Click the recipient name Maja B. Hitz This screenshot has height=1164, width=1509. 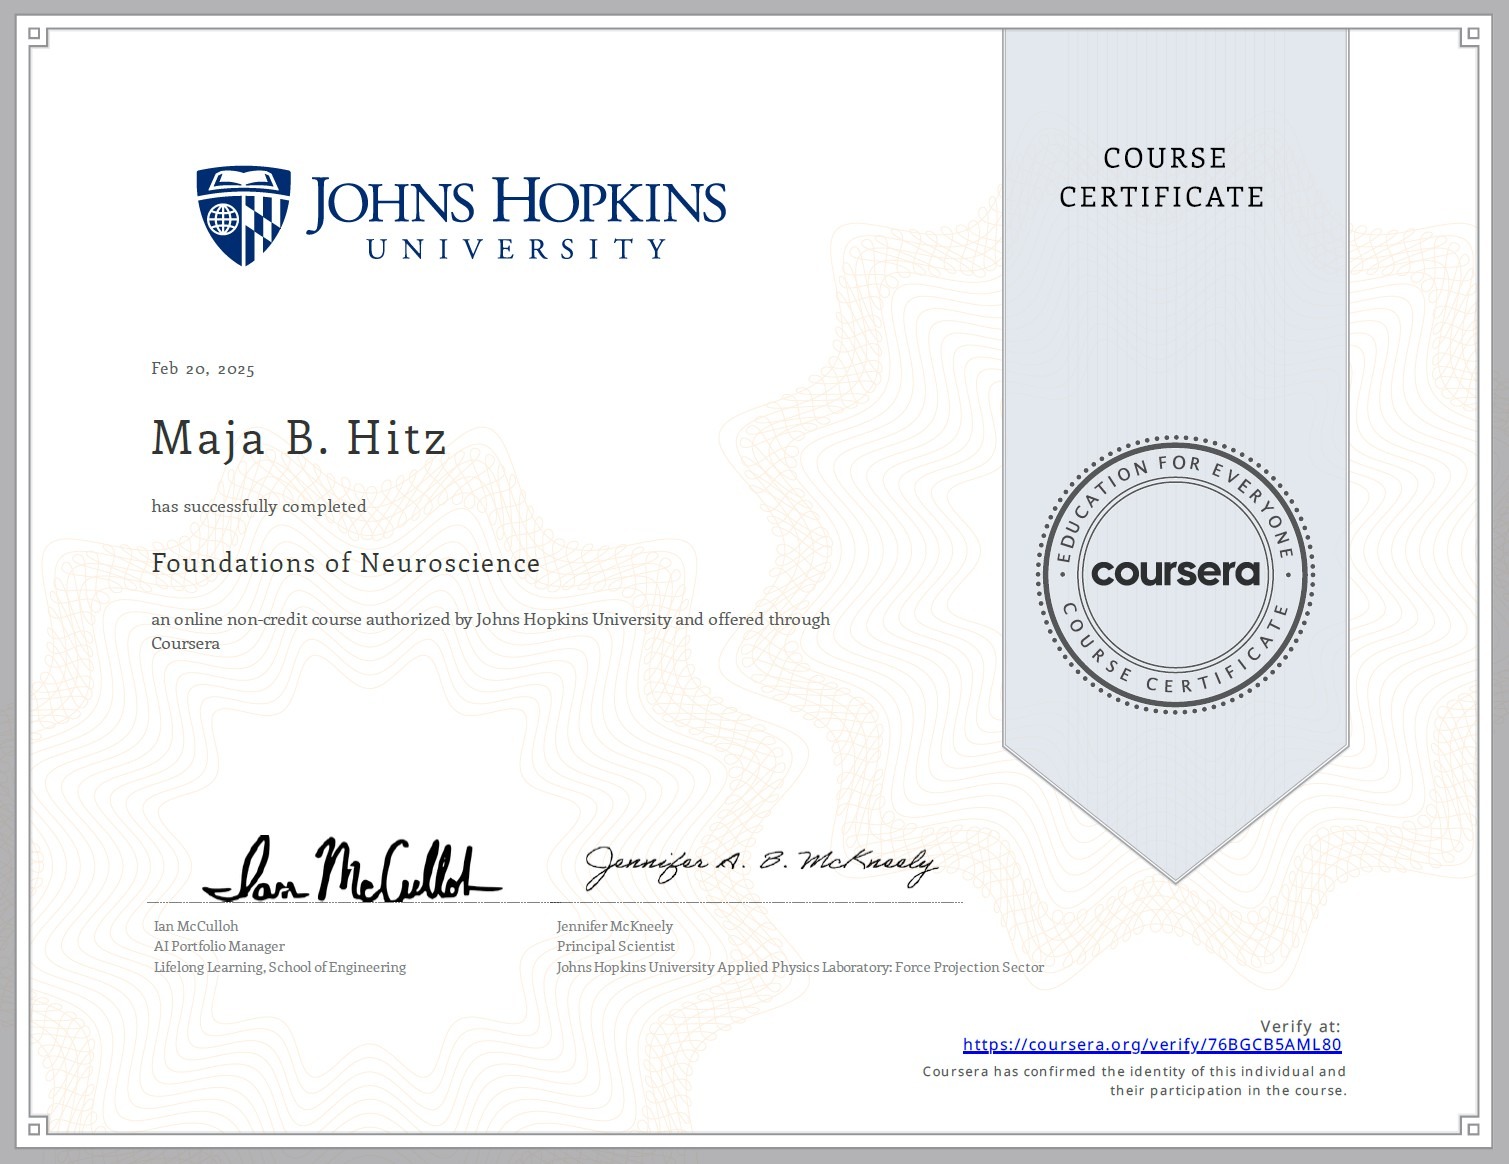(299, 439)
